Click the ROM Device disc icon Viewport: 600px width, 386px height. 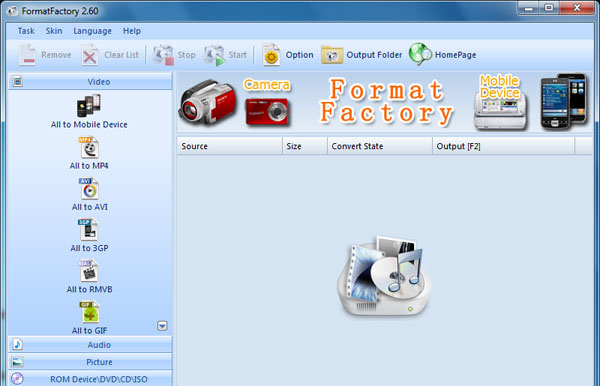pyautogui.click(x=17, y=379)
